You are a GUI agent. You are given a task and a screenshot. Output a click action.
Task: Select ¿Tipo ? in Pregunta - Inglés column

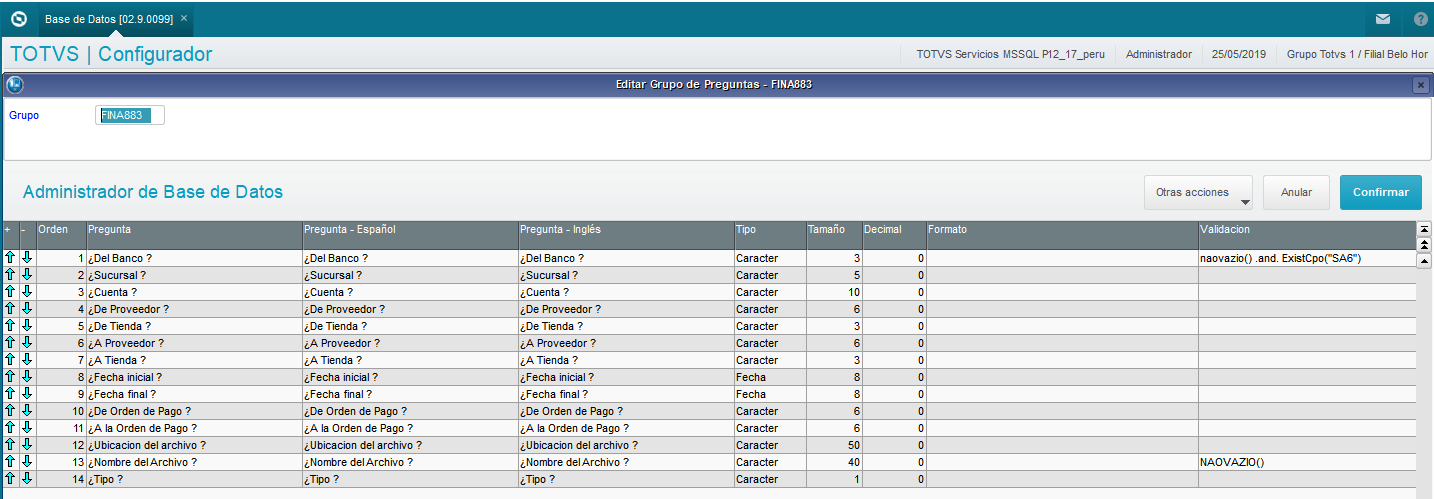point(626,479)
